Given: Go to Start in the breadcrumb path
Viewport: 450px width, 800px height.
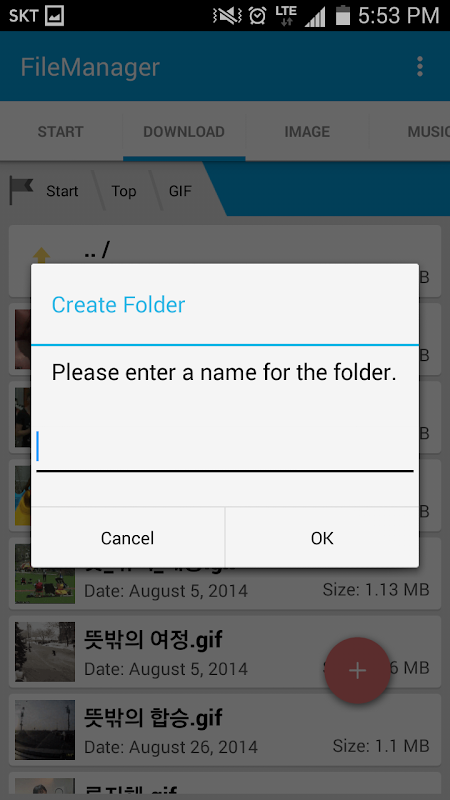Looking at the screenshot, I should (62, 191).
